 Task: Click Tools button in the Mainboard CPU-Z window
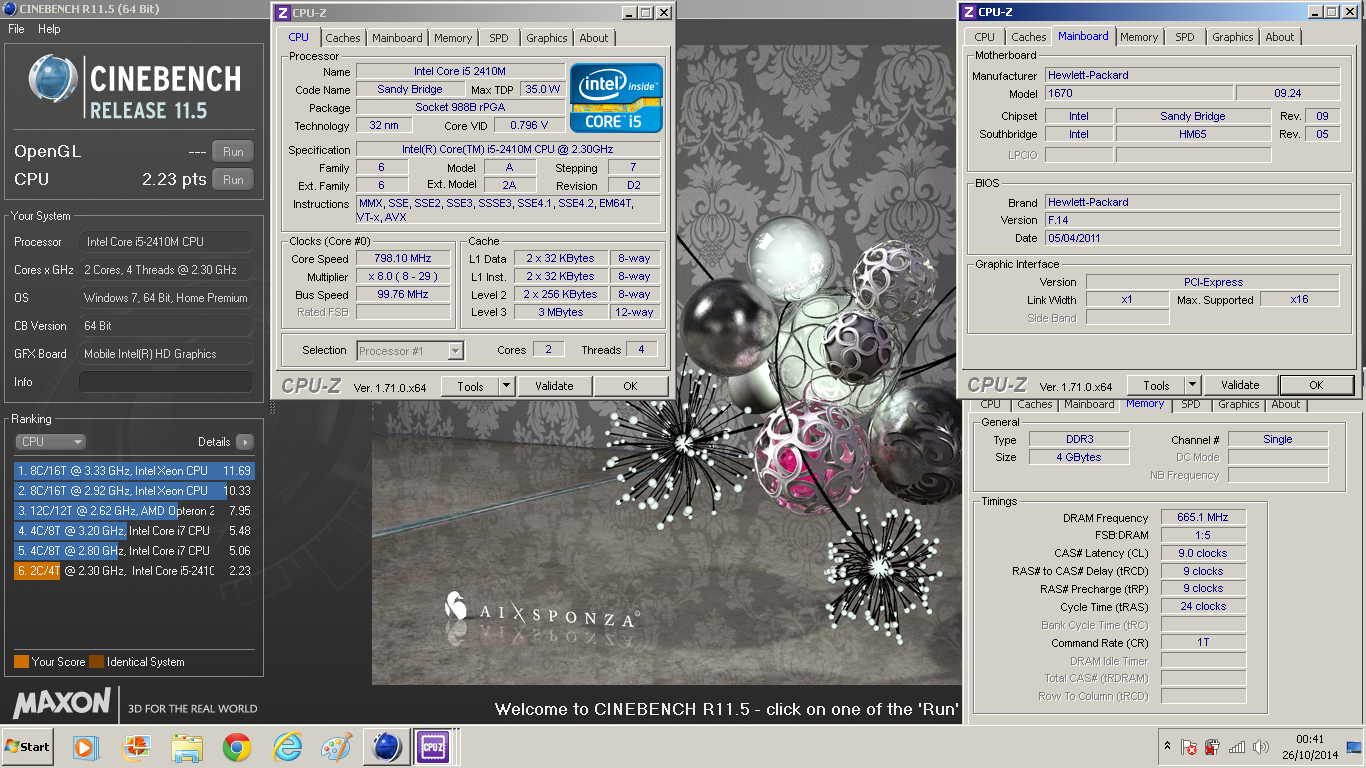pyautogui.click(x=1157, y=385)
